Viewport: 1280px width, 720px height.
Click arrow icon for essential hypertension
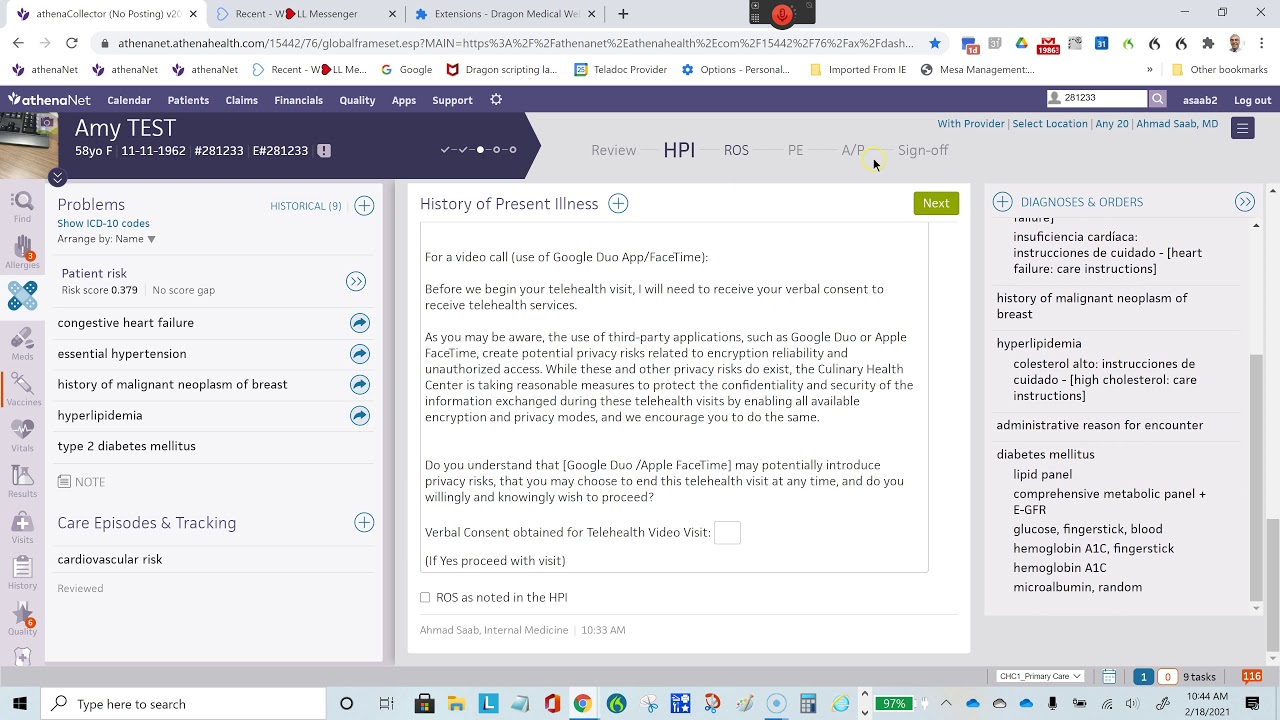[x=360, y=354]
